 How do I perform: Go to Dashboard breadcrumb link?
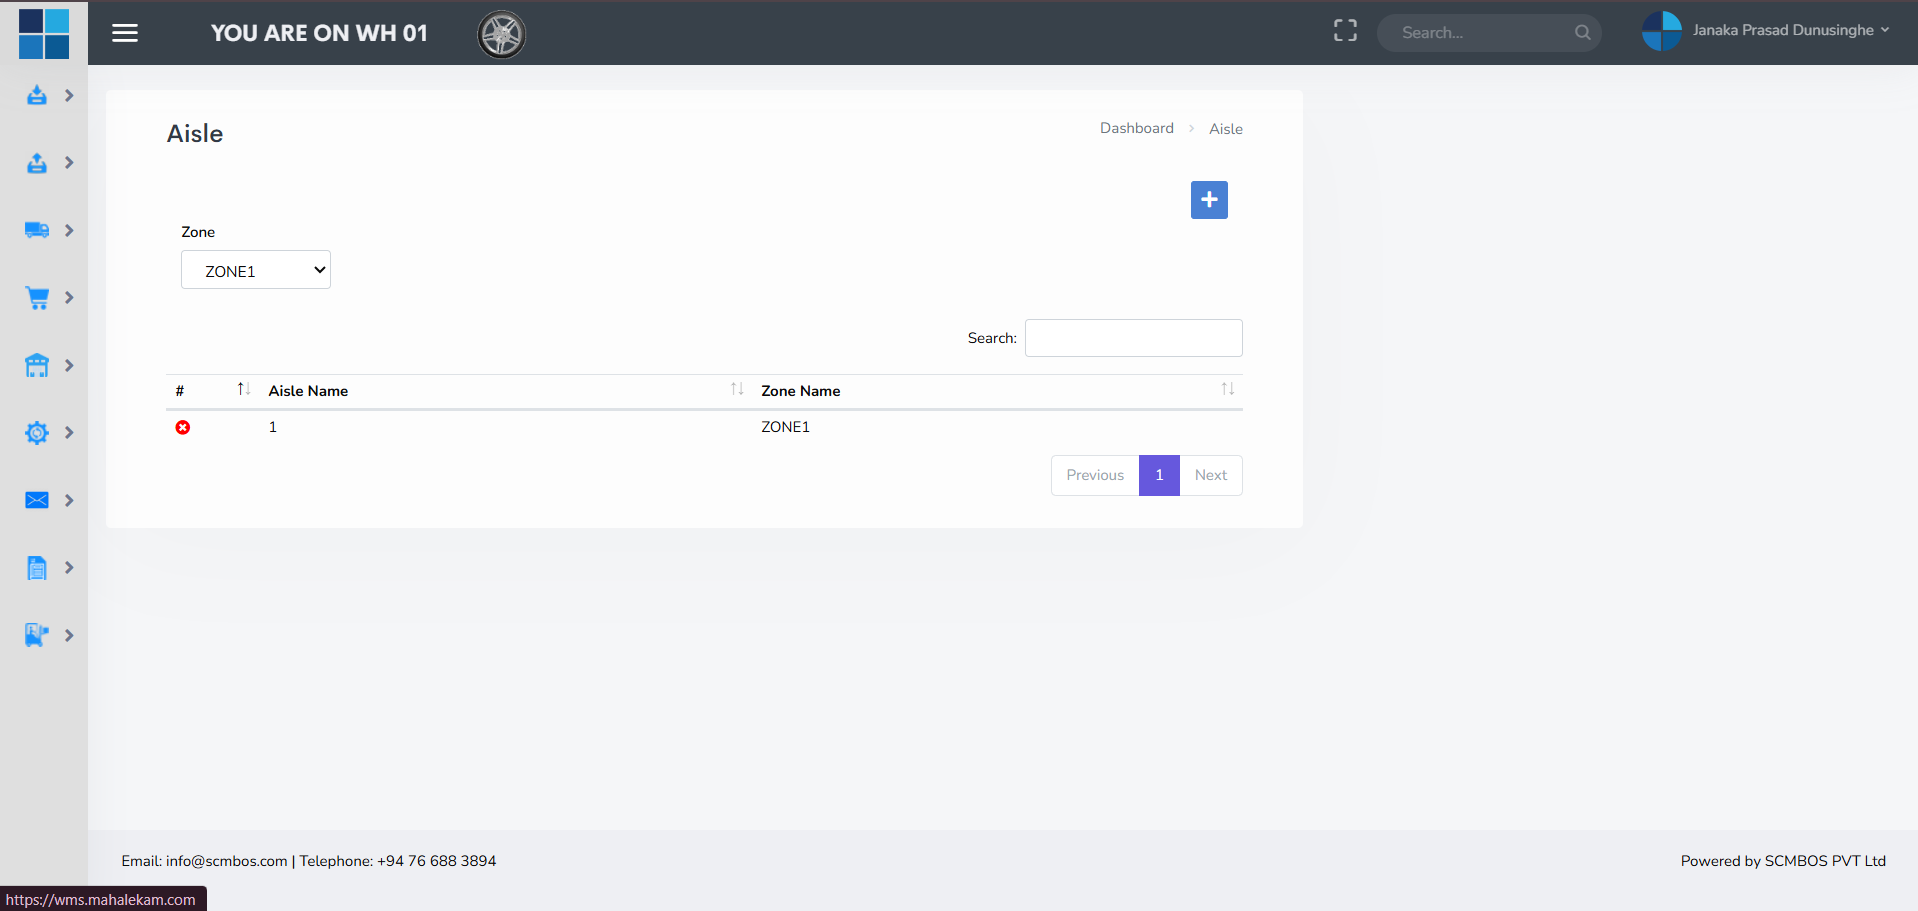1136,128
